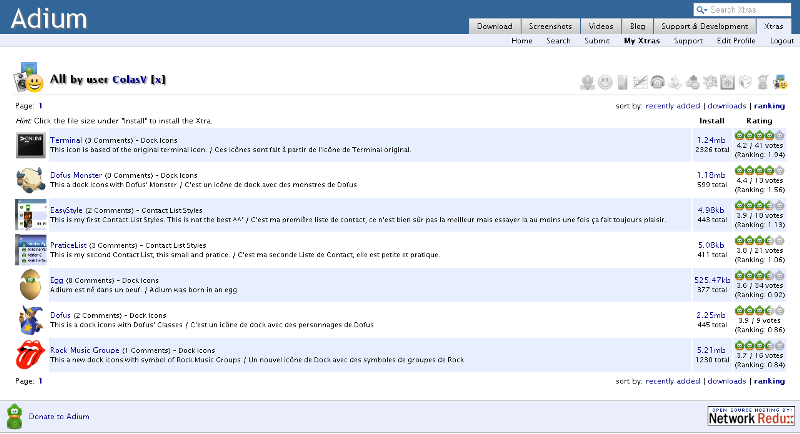Click the All Xtras icon beside heading
The width and height of the screenshot is (800, 434).
point(29,80)
